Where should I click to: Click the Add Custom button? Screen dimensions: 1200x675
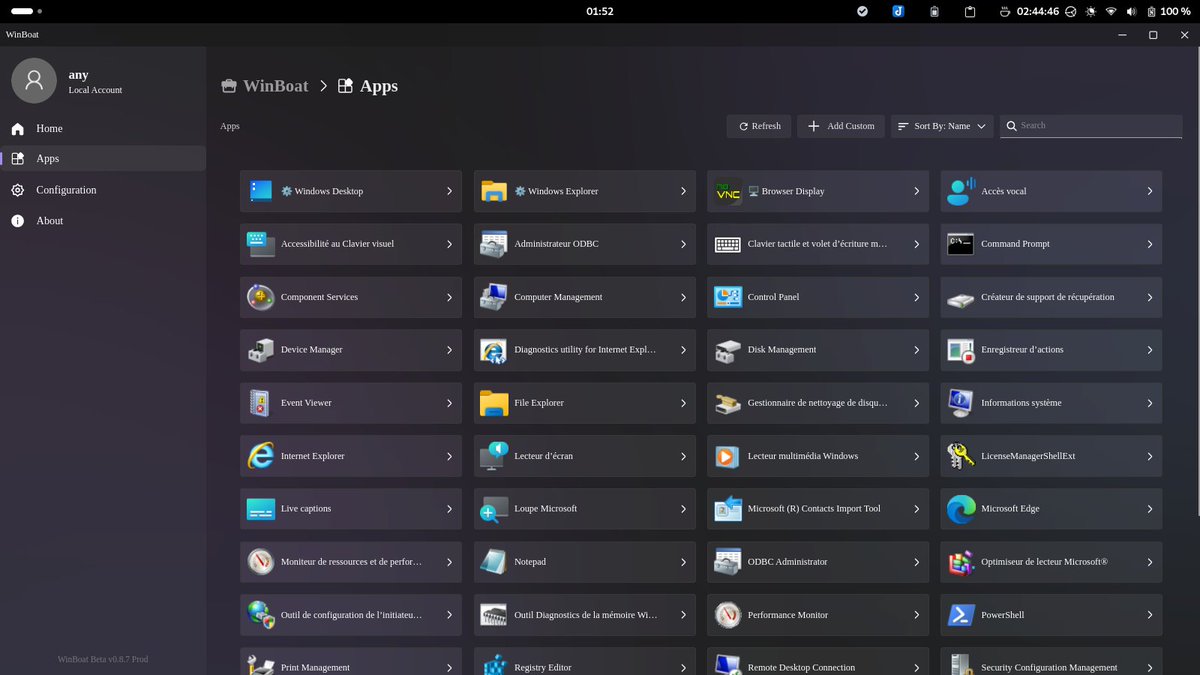coord(841,126)
